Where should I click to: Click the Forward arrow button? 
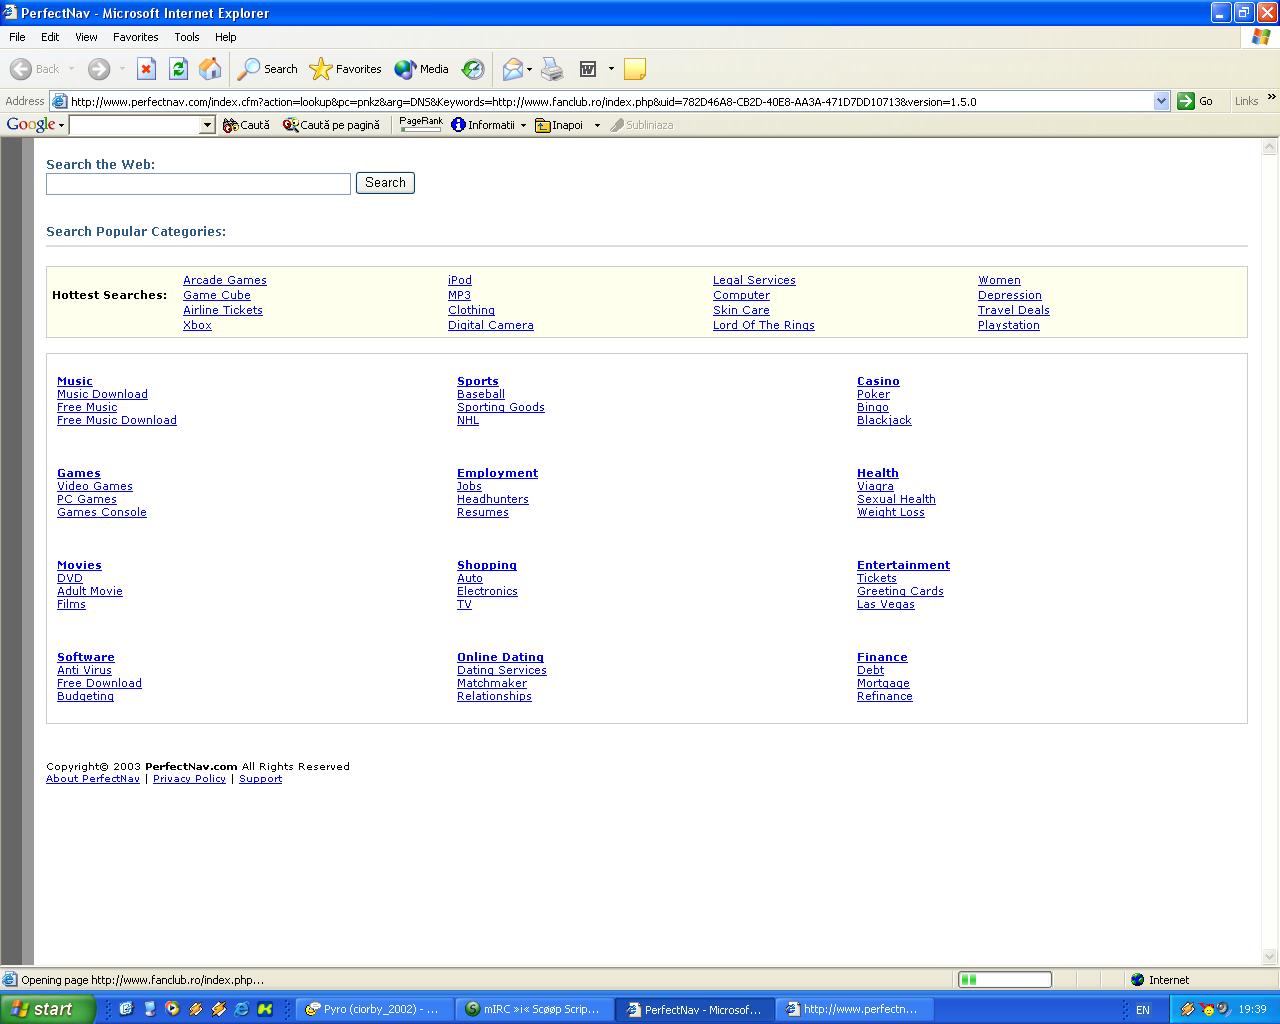[x=98, y=69]
